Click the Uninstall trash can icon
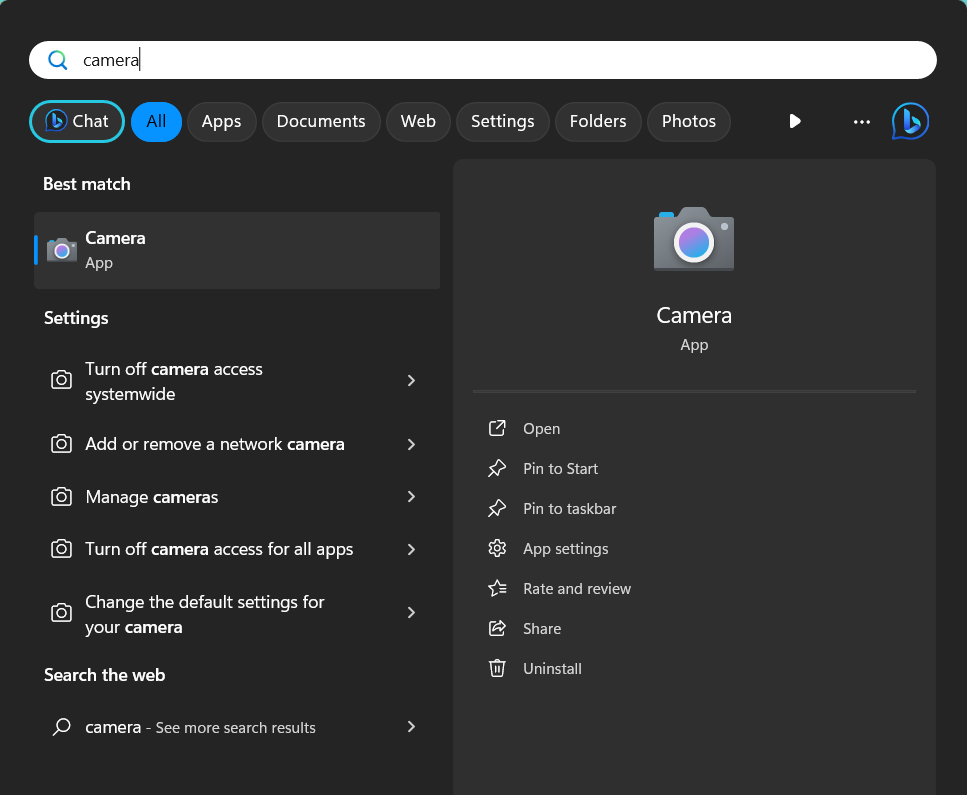 (x=497, y=669)
